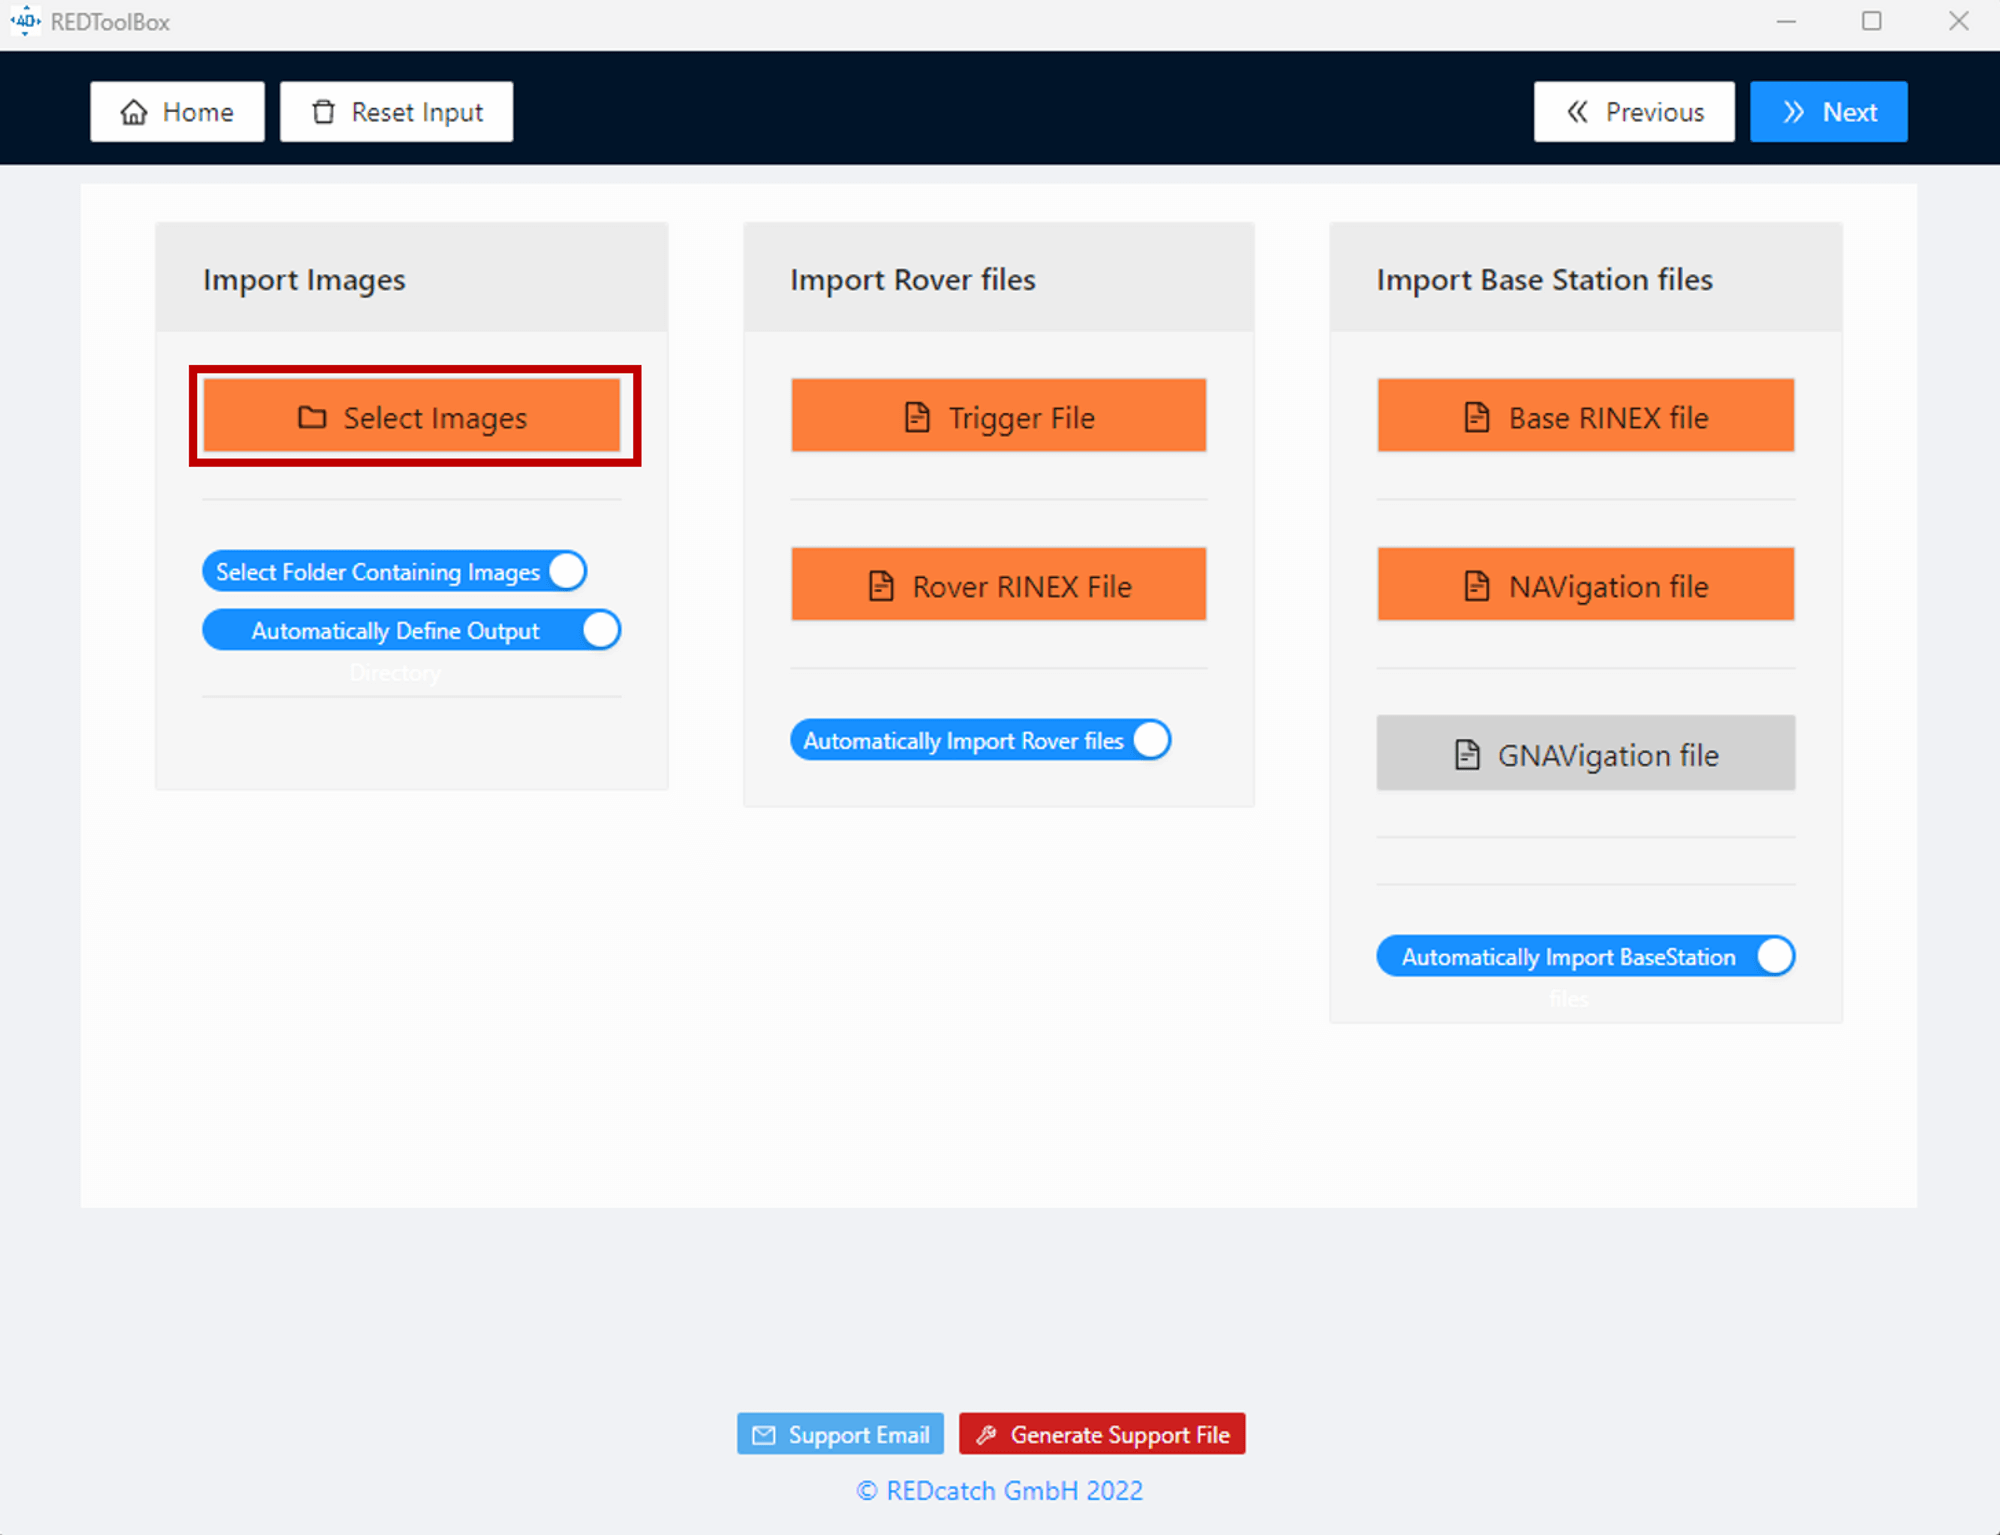The image size is (2000, 1535).
Task: Click the GNAVigation file button
Action: [x=1585, y=754]
